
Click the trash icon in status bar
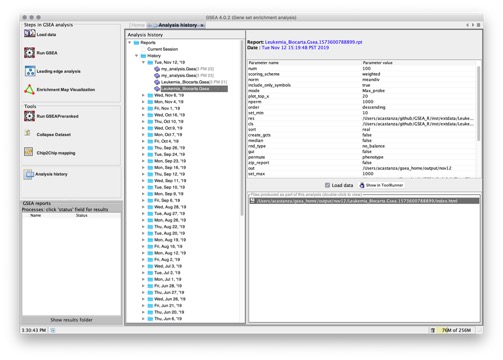click(433, 330)
